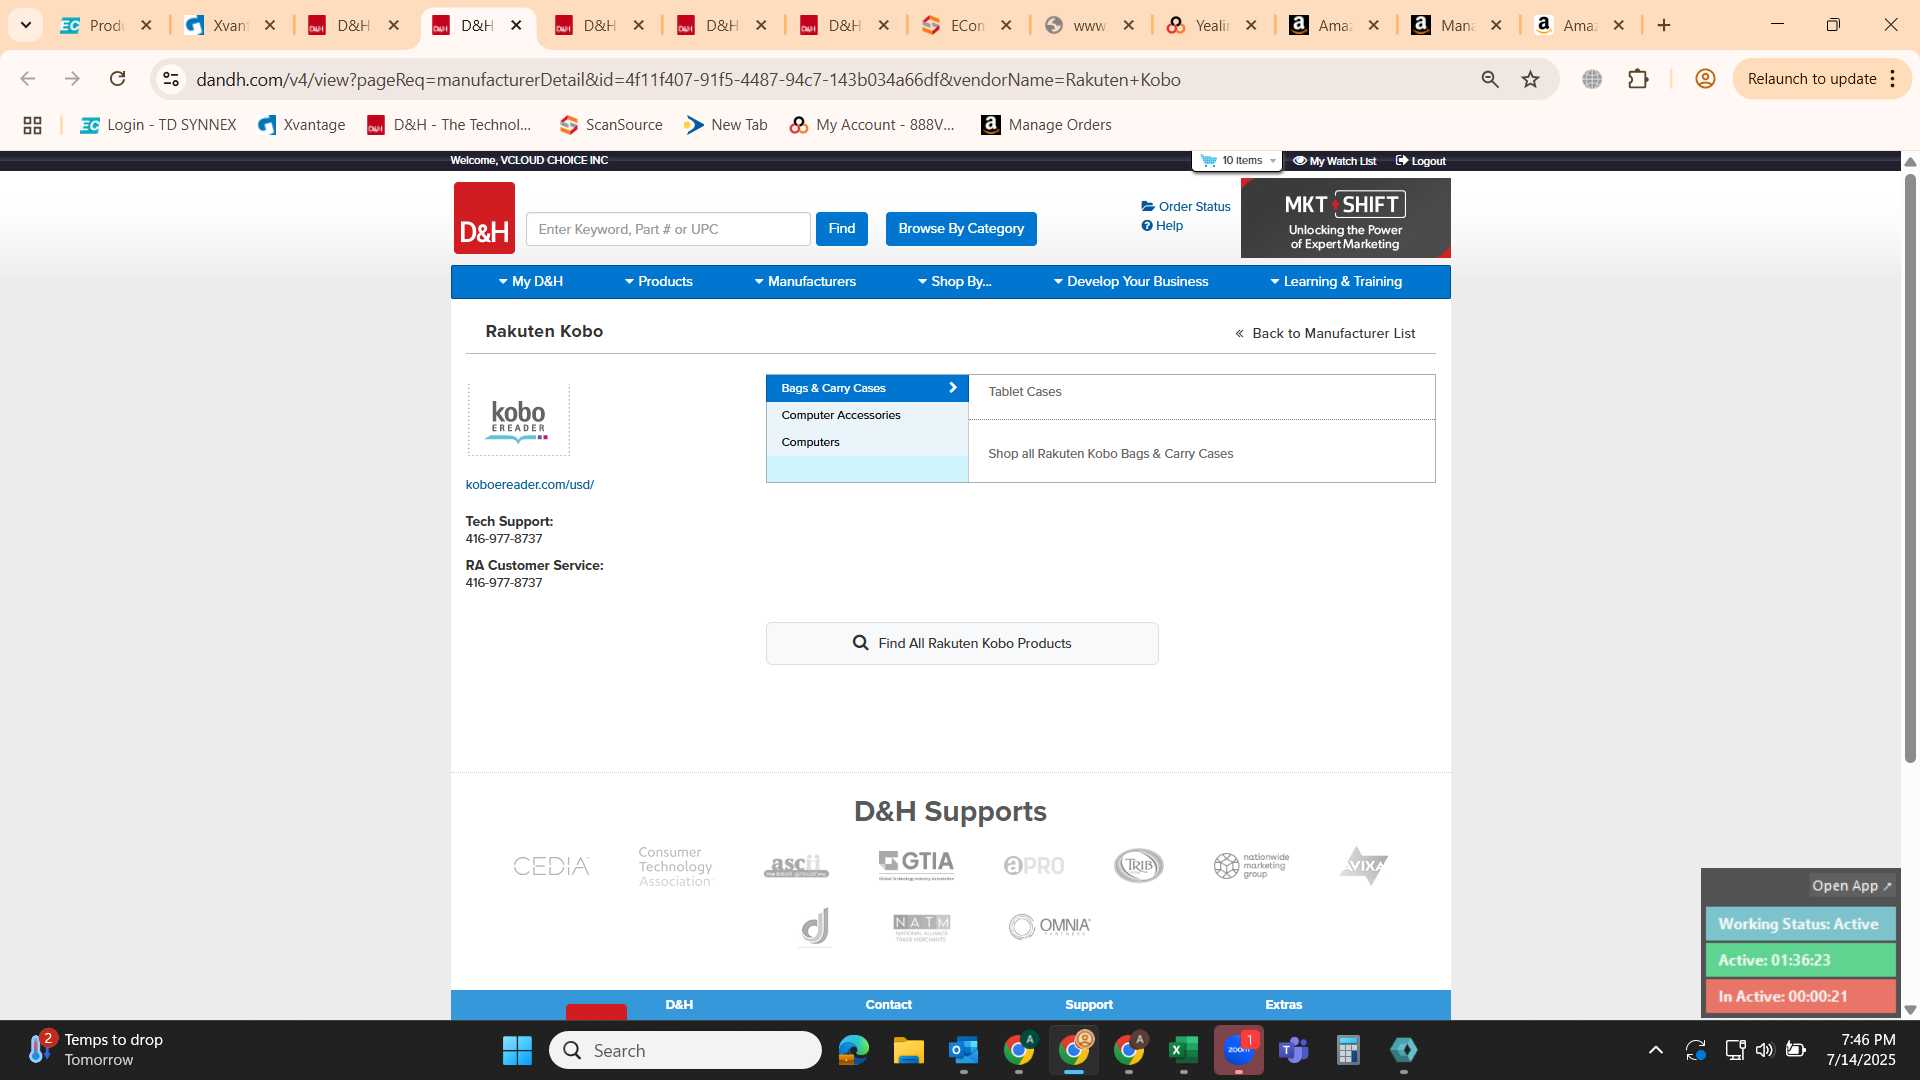The height and width of the screenshot is (1080, 1920).
Task: Open Manage Orders bookmark
Action: (1046, 125)
